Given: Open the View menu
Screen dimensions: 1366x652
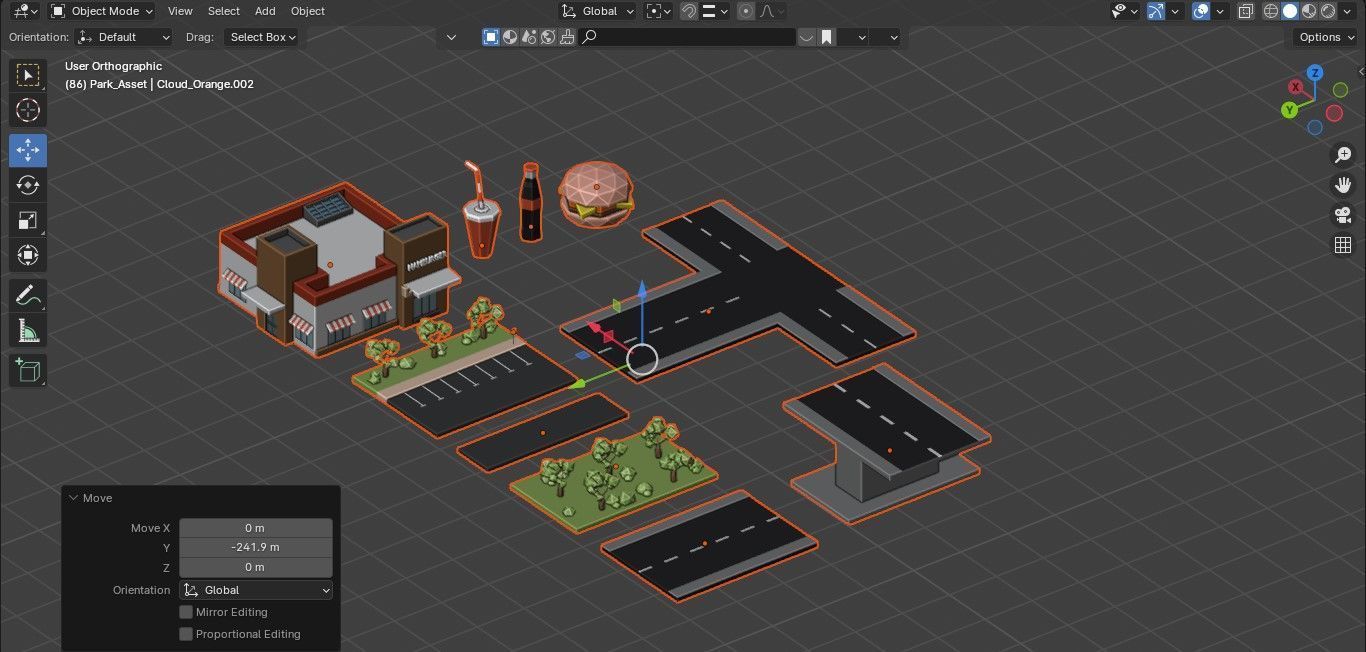Looking at the screenshot, I should tap(181, 11).
